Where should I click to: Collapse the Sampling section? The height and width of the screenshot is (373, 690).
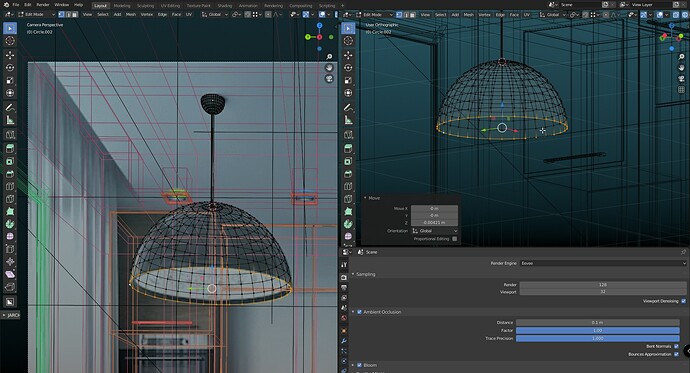tap(353, 274)
